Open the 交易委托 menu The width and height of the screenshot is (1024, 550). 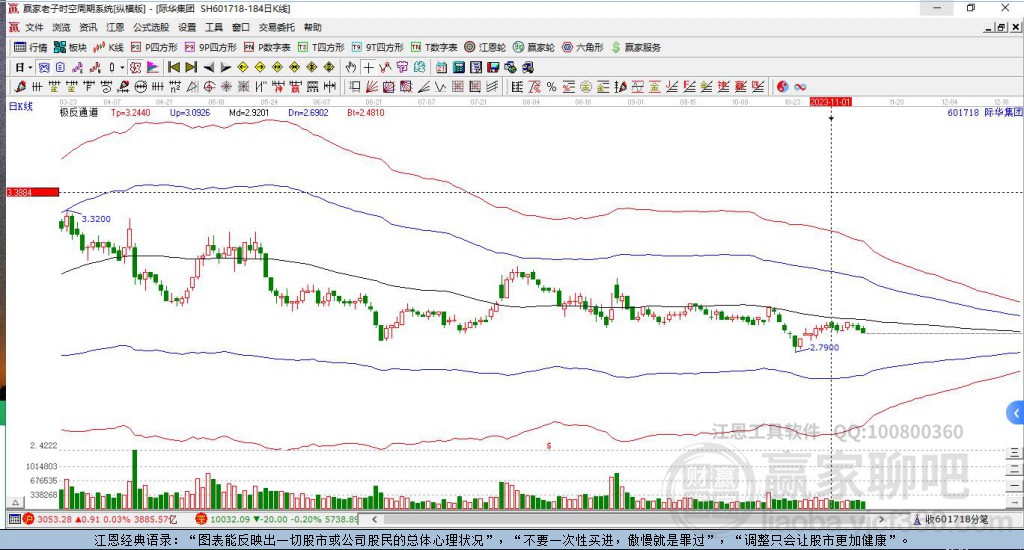tap(276, 27)
